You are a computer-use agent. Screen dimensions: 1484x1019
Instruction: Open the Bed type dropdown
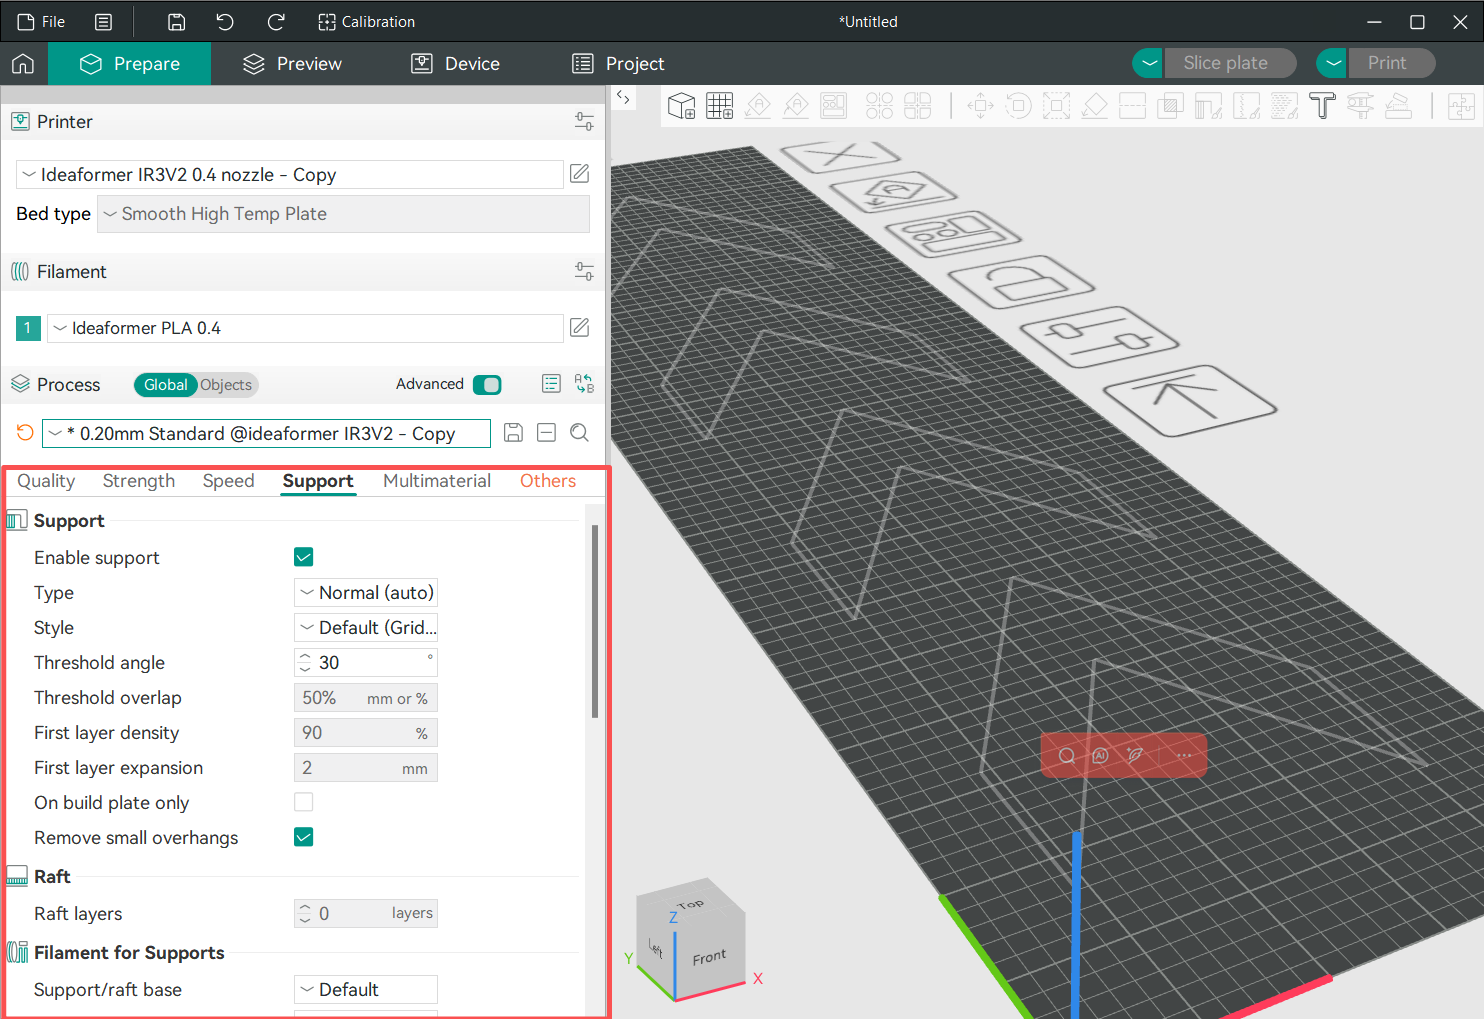tap(343, 214)
